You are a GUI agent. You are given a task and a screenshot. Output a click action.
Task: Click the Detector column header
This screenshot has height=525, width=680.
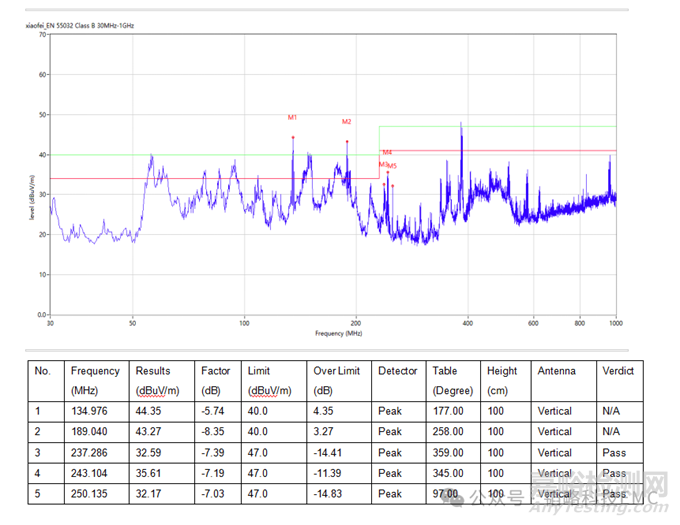pyautogui.click(x=397, y=371)
